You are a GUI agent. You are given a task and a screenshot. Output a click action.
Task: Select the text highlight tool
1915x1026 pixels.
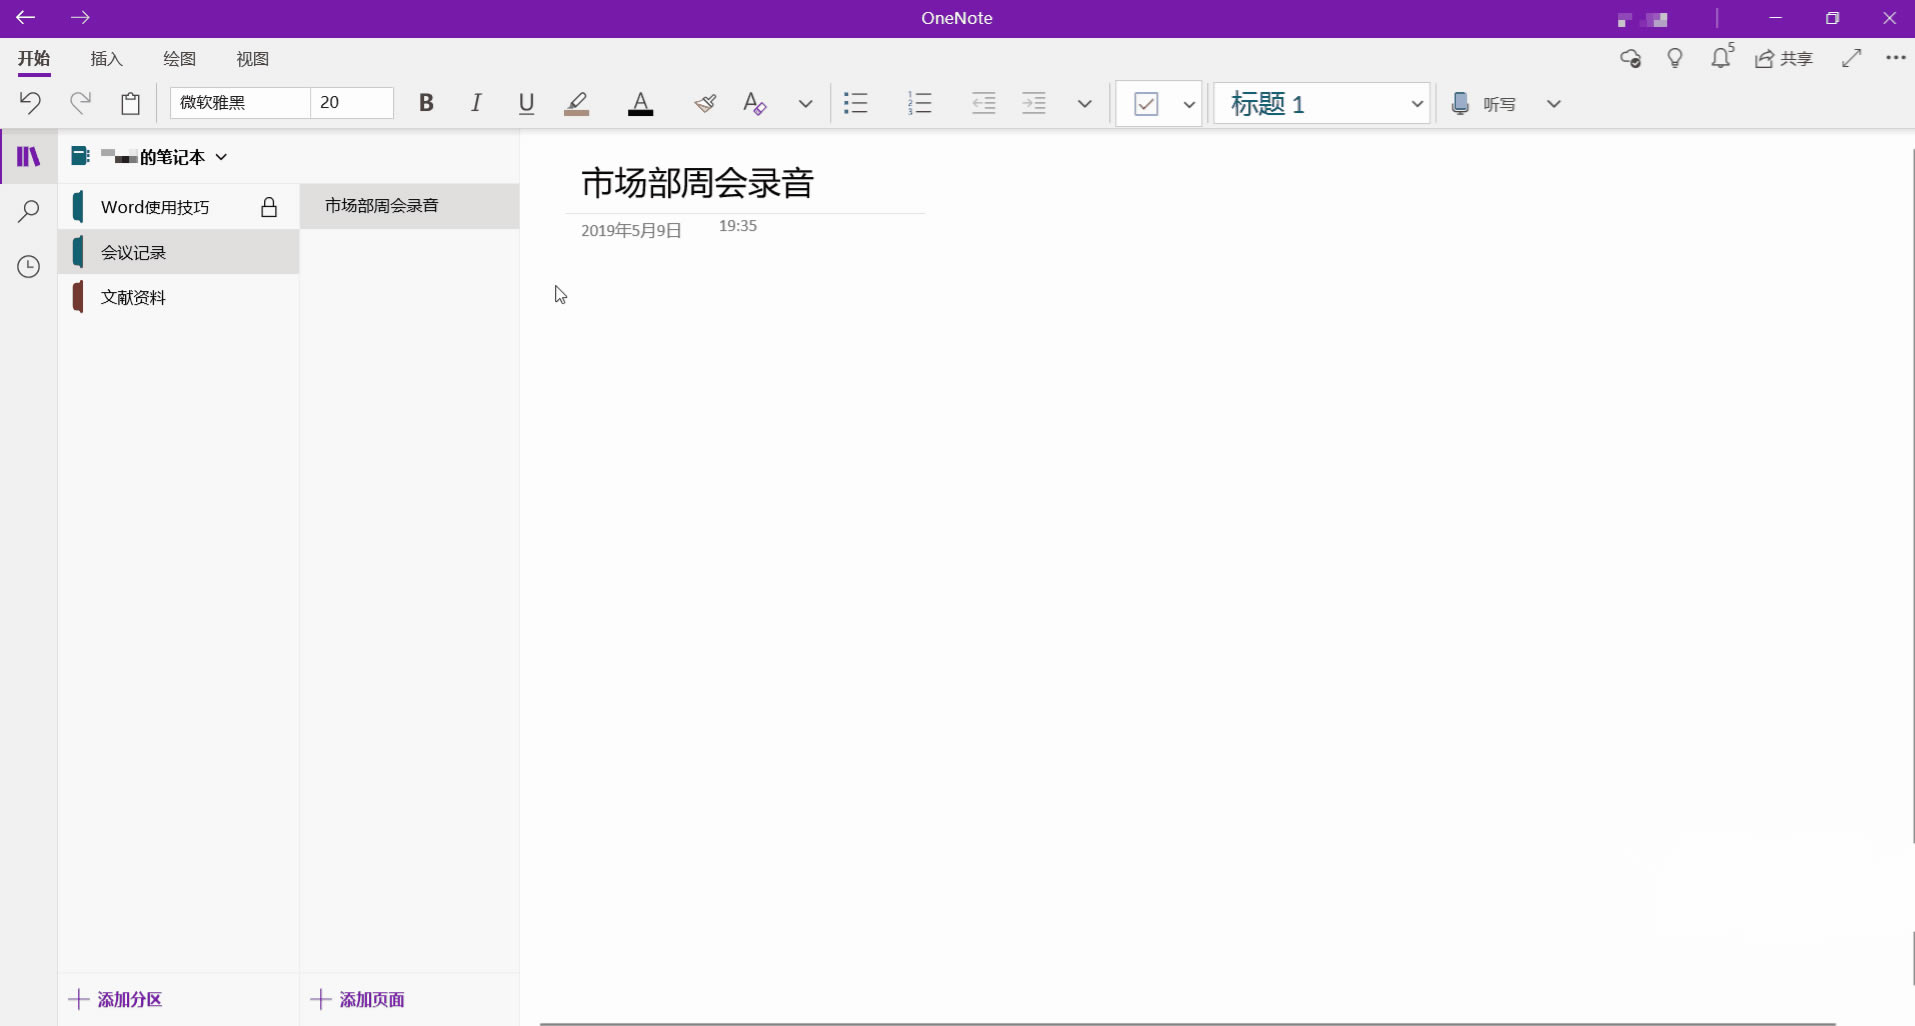point(577,103)
